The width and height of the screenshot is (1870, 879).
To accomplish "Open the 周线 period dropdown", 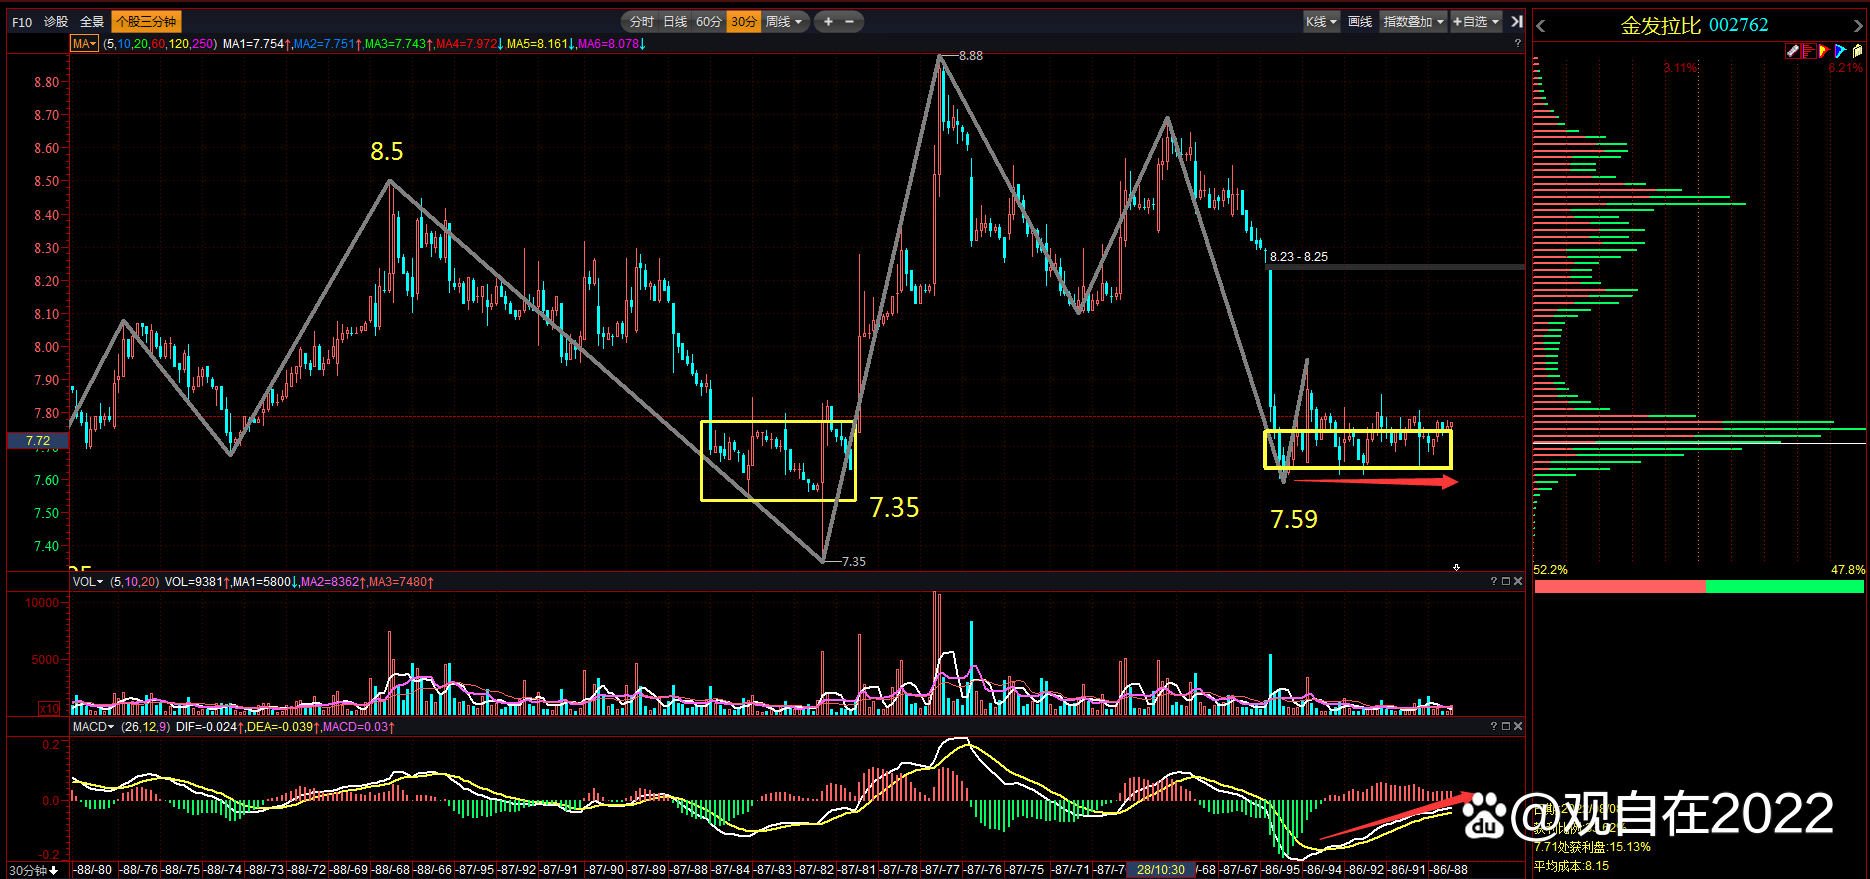I will click(x=784, y=21).
